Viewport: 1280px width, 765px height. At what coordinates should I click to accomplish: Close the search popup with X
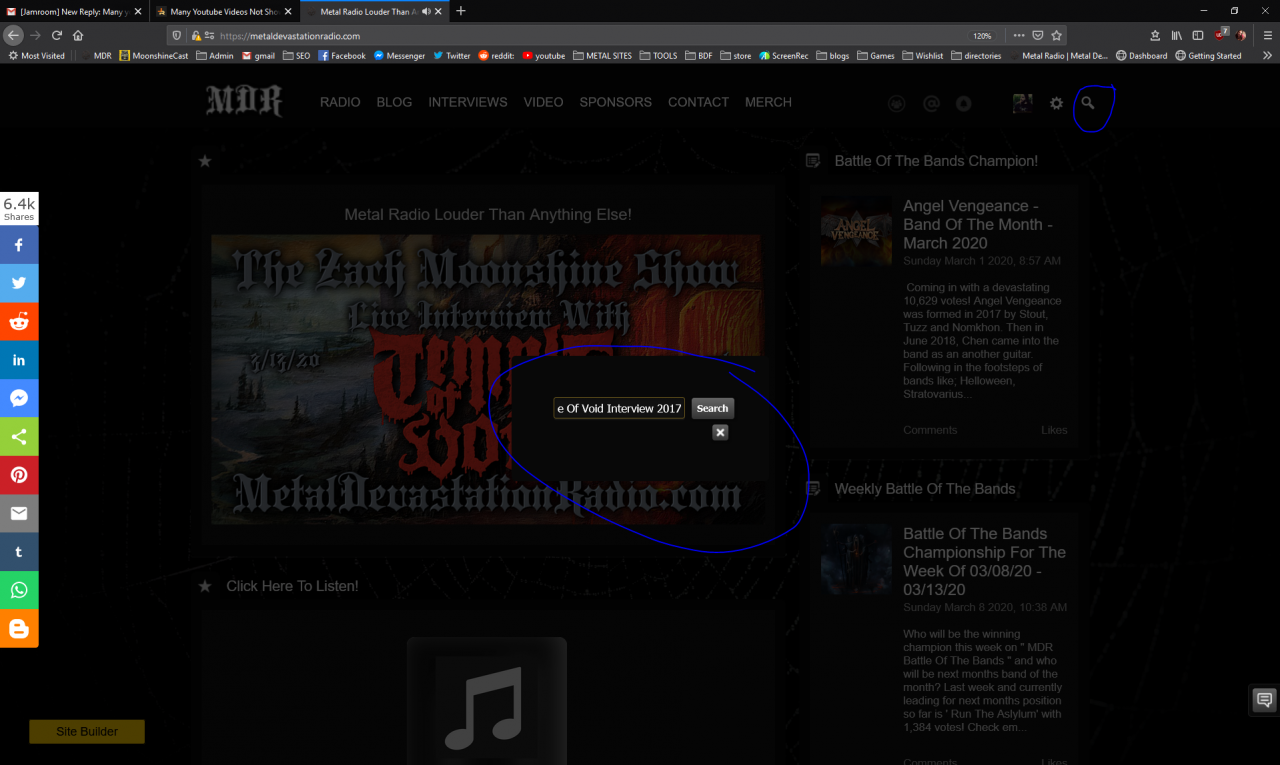[x=720, y=432]
